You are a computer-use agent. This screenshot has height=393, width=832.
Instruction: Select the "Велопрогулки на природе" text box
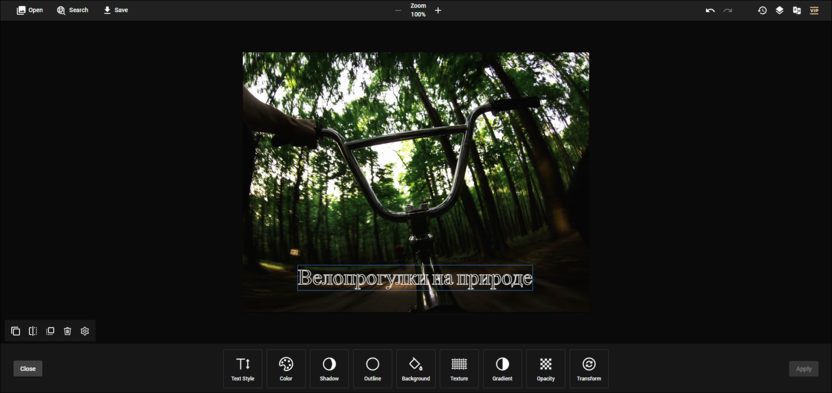click(415, 278)
